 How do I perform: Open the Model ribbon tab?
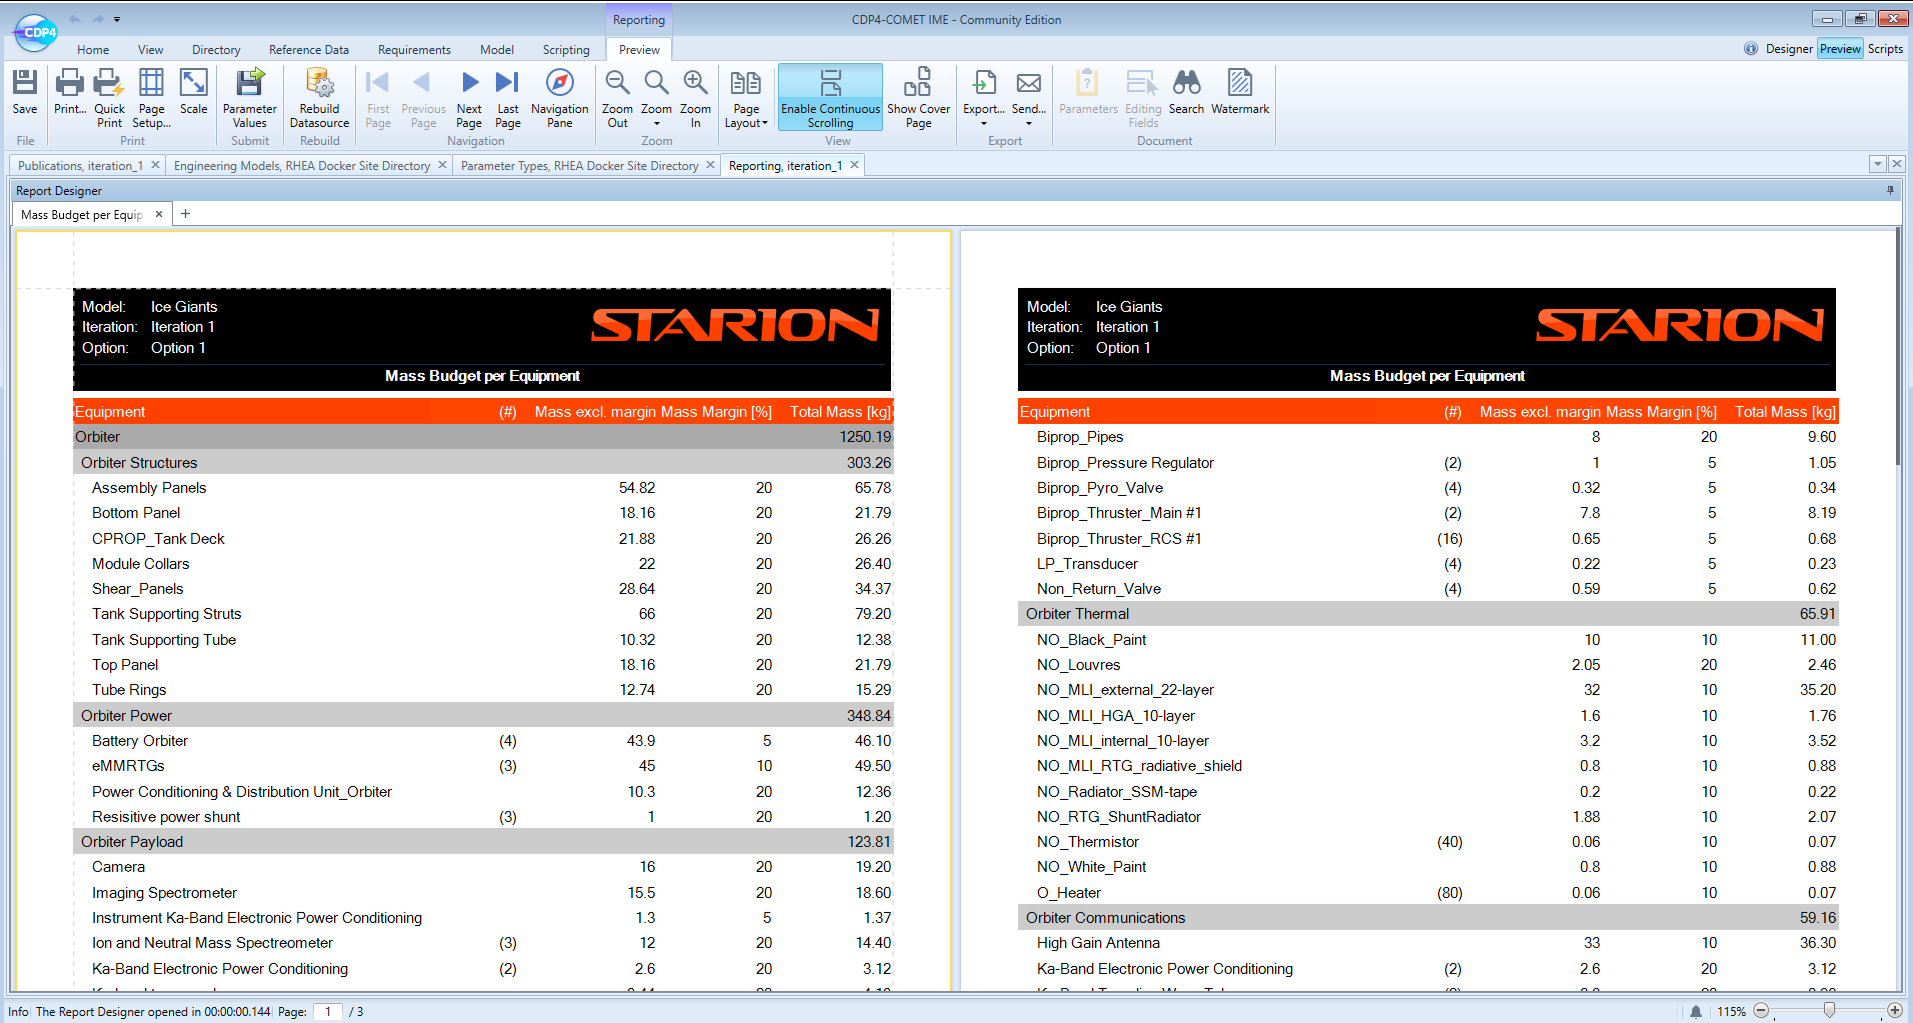(x=497, y=50)
